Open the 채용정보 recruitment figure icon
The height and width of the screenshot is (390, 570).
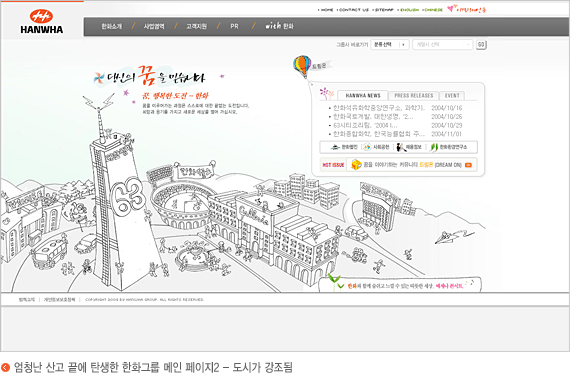400,147
